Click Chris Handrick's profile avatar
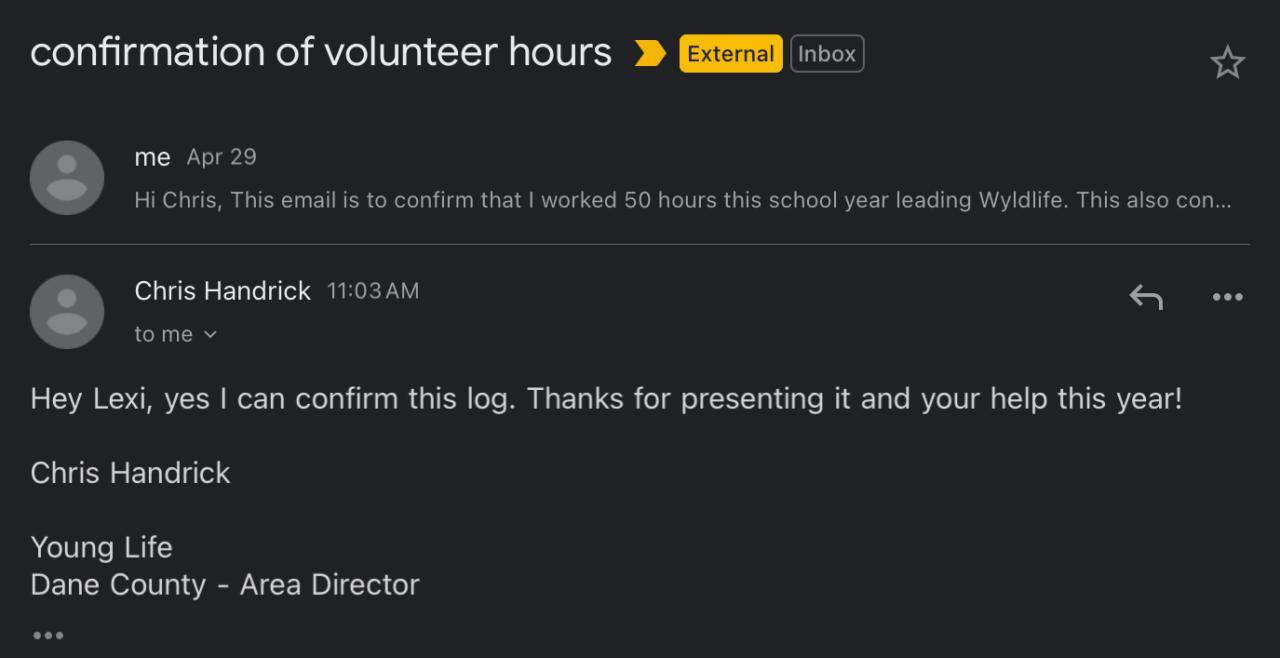 [x=67, y=312]
